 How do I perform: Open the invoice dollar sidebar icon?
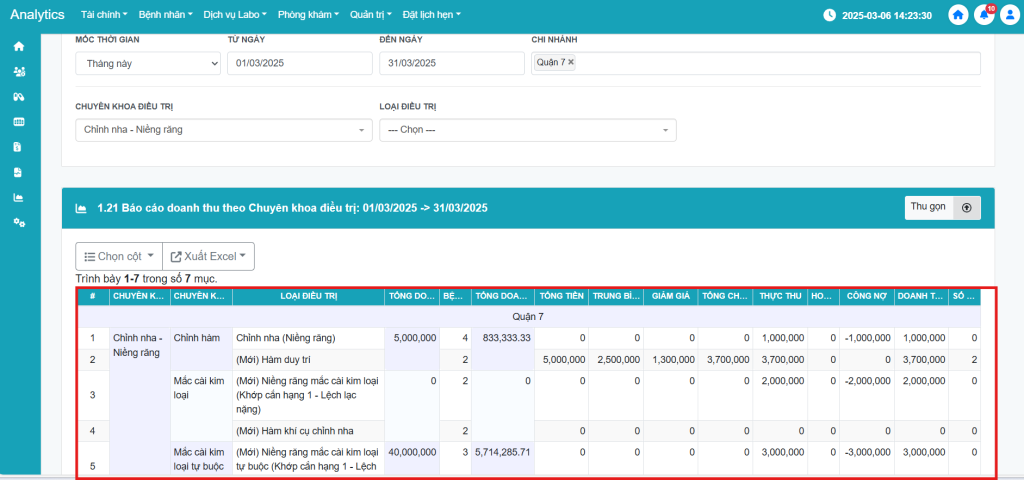[x=18, y=147]
